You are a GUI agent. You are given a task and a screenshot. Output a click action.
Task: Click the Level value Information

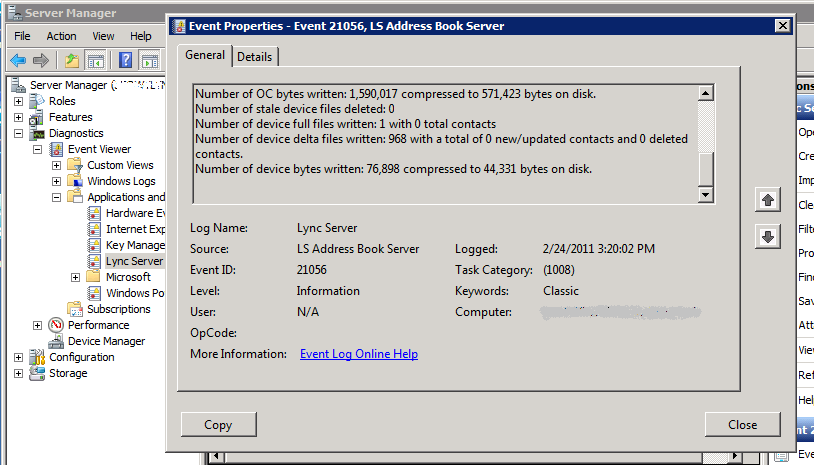(328, 291)
